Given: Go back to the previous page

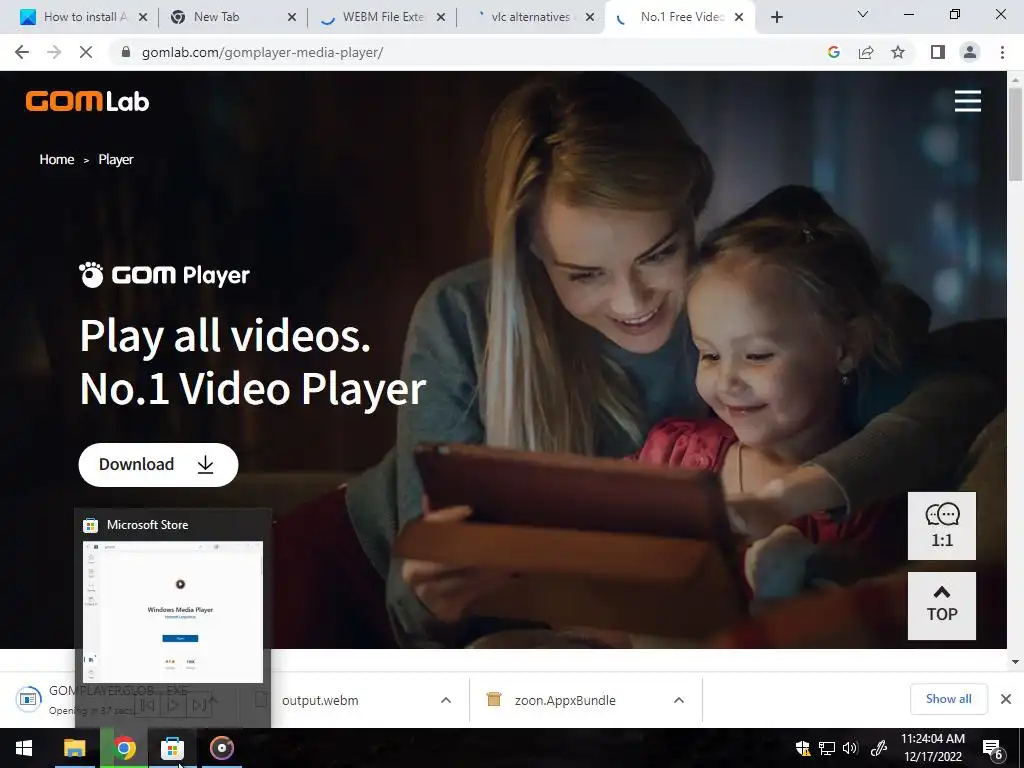Looking at the screenshot, I should tap(22, 52).
